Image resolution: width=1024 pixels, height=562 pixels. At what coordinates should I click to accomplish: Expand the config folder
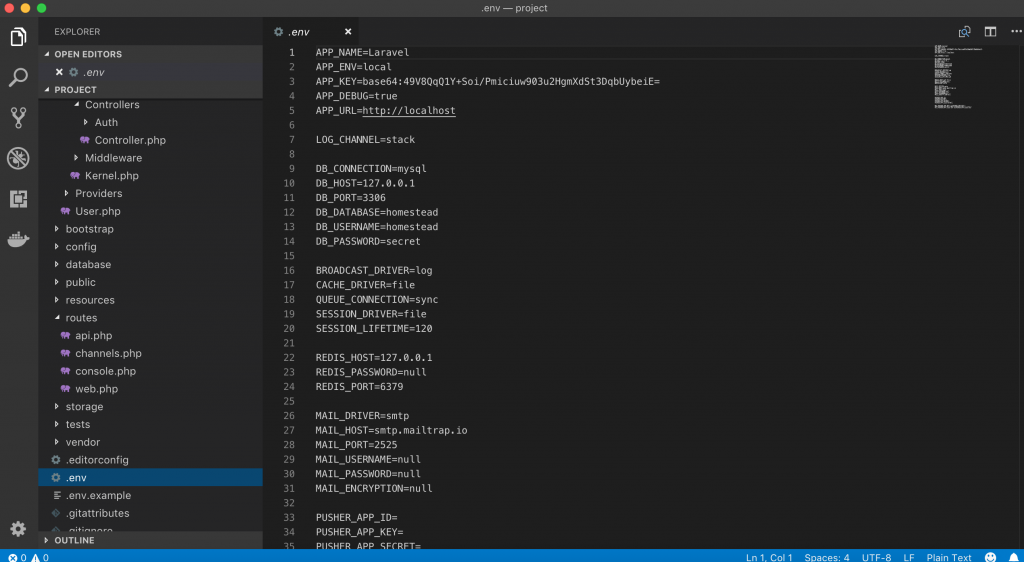[x=80, y=247]
